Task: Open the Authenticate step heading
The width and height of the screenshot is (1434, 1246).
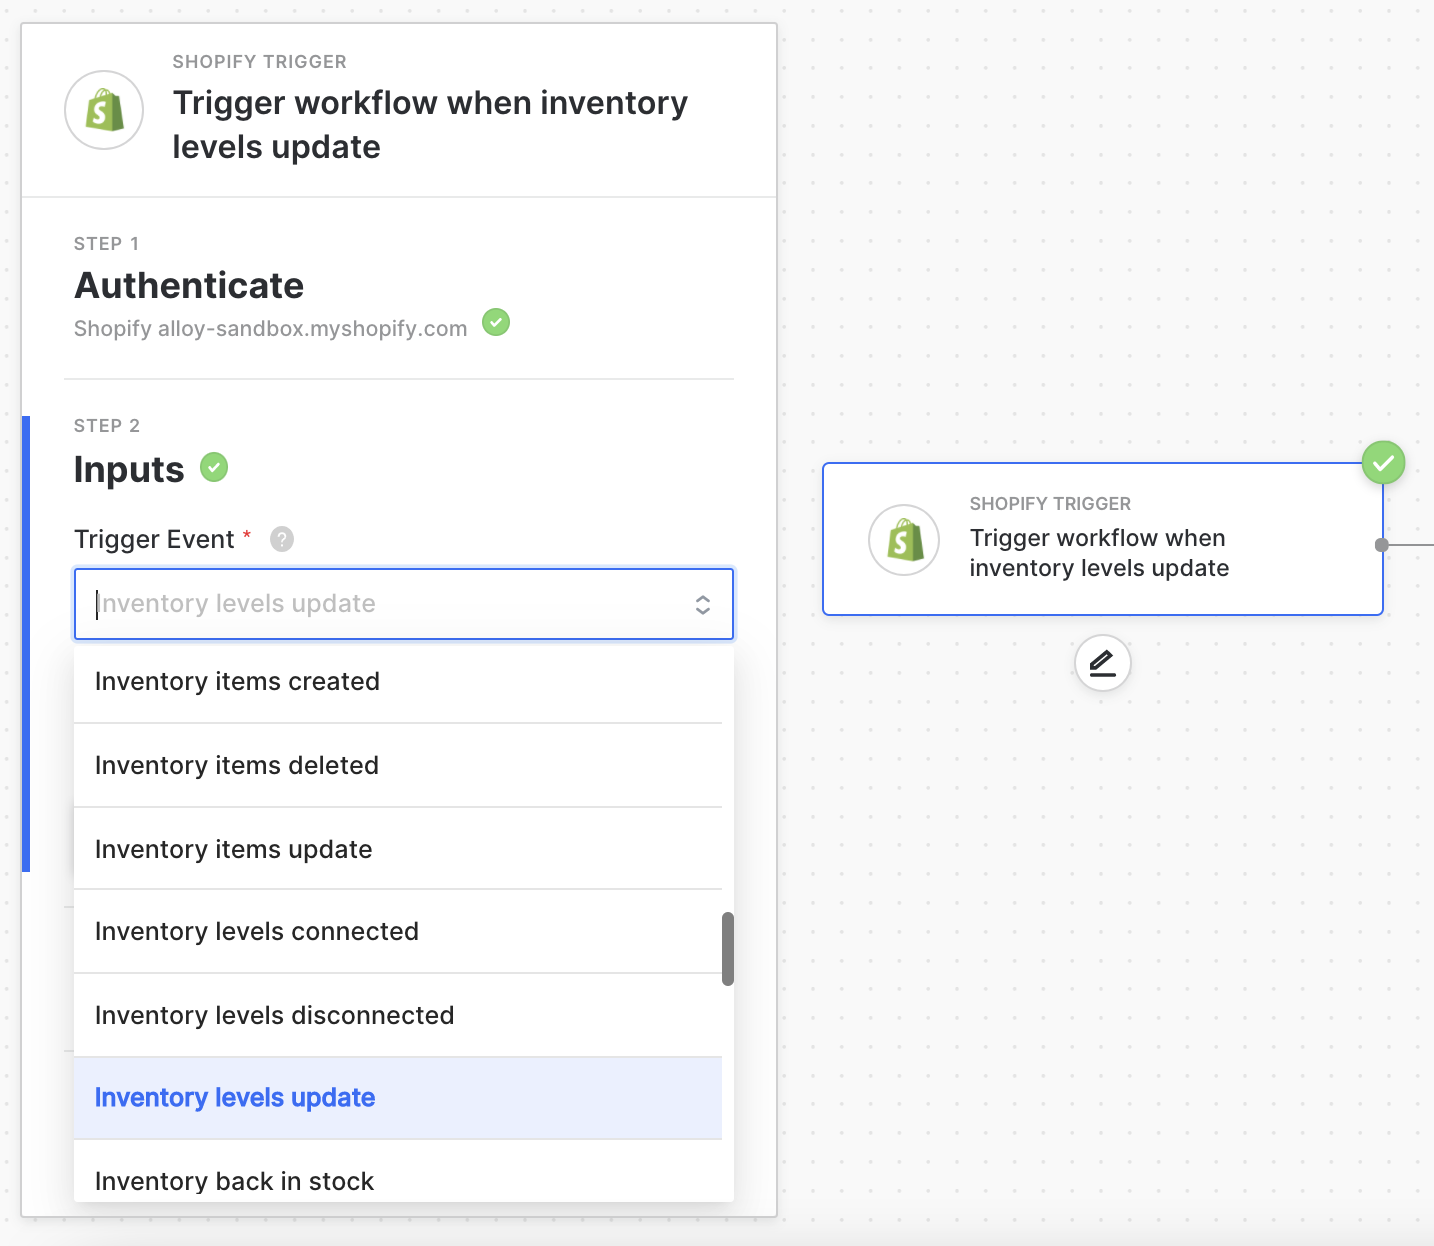Action: (189, 286)
